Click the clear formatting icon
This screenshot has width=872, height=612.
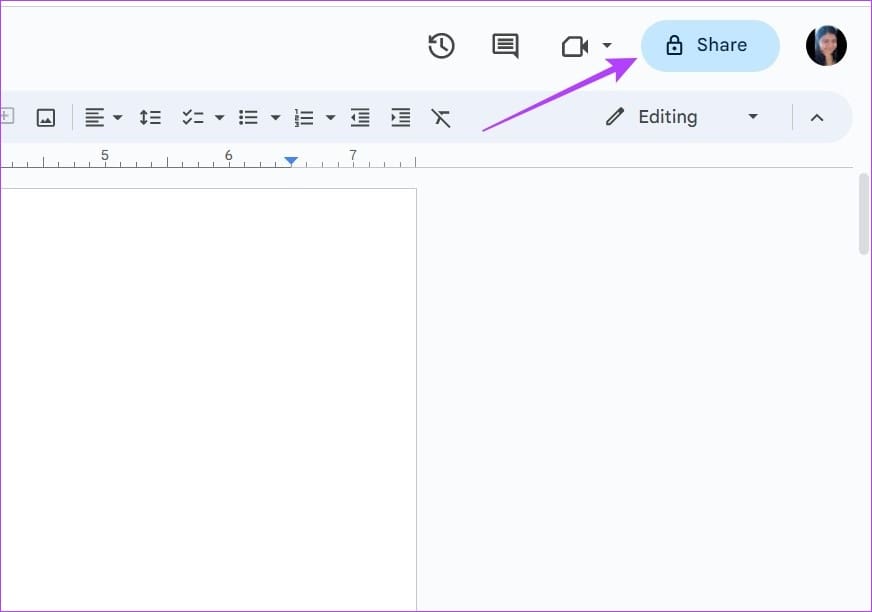(x=440, y=117)
